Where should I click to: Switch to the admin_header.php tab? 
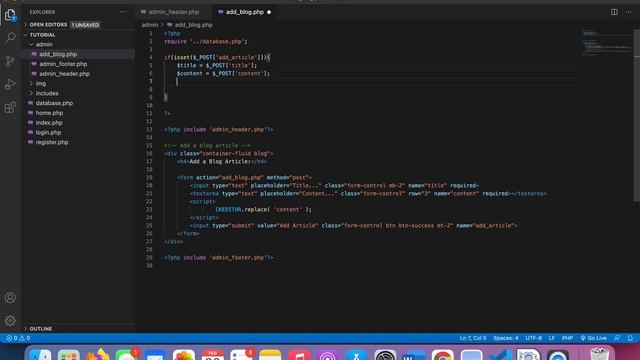[173, 12]
